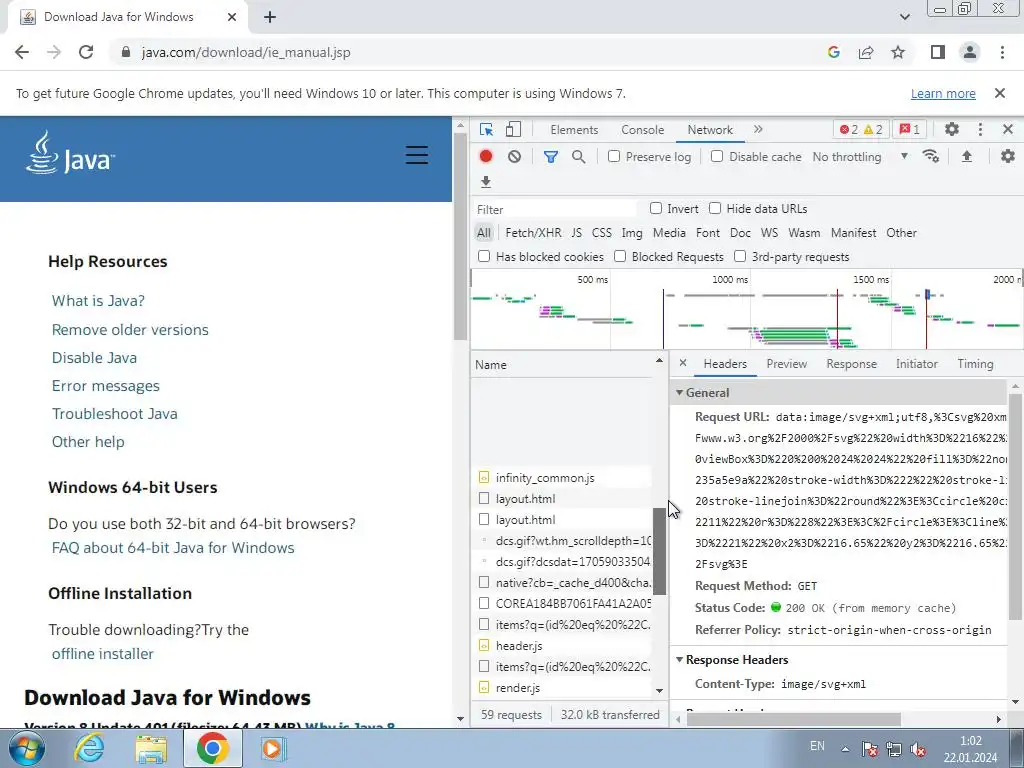1024x768 pixels.
Task: Show more DevTools tabs chevron
Action: [x=758, y=129]
